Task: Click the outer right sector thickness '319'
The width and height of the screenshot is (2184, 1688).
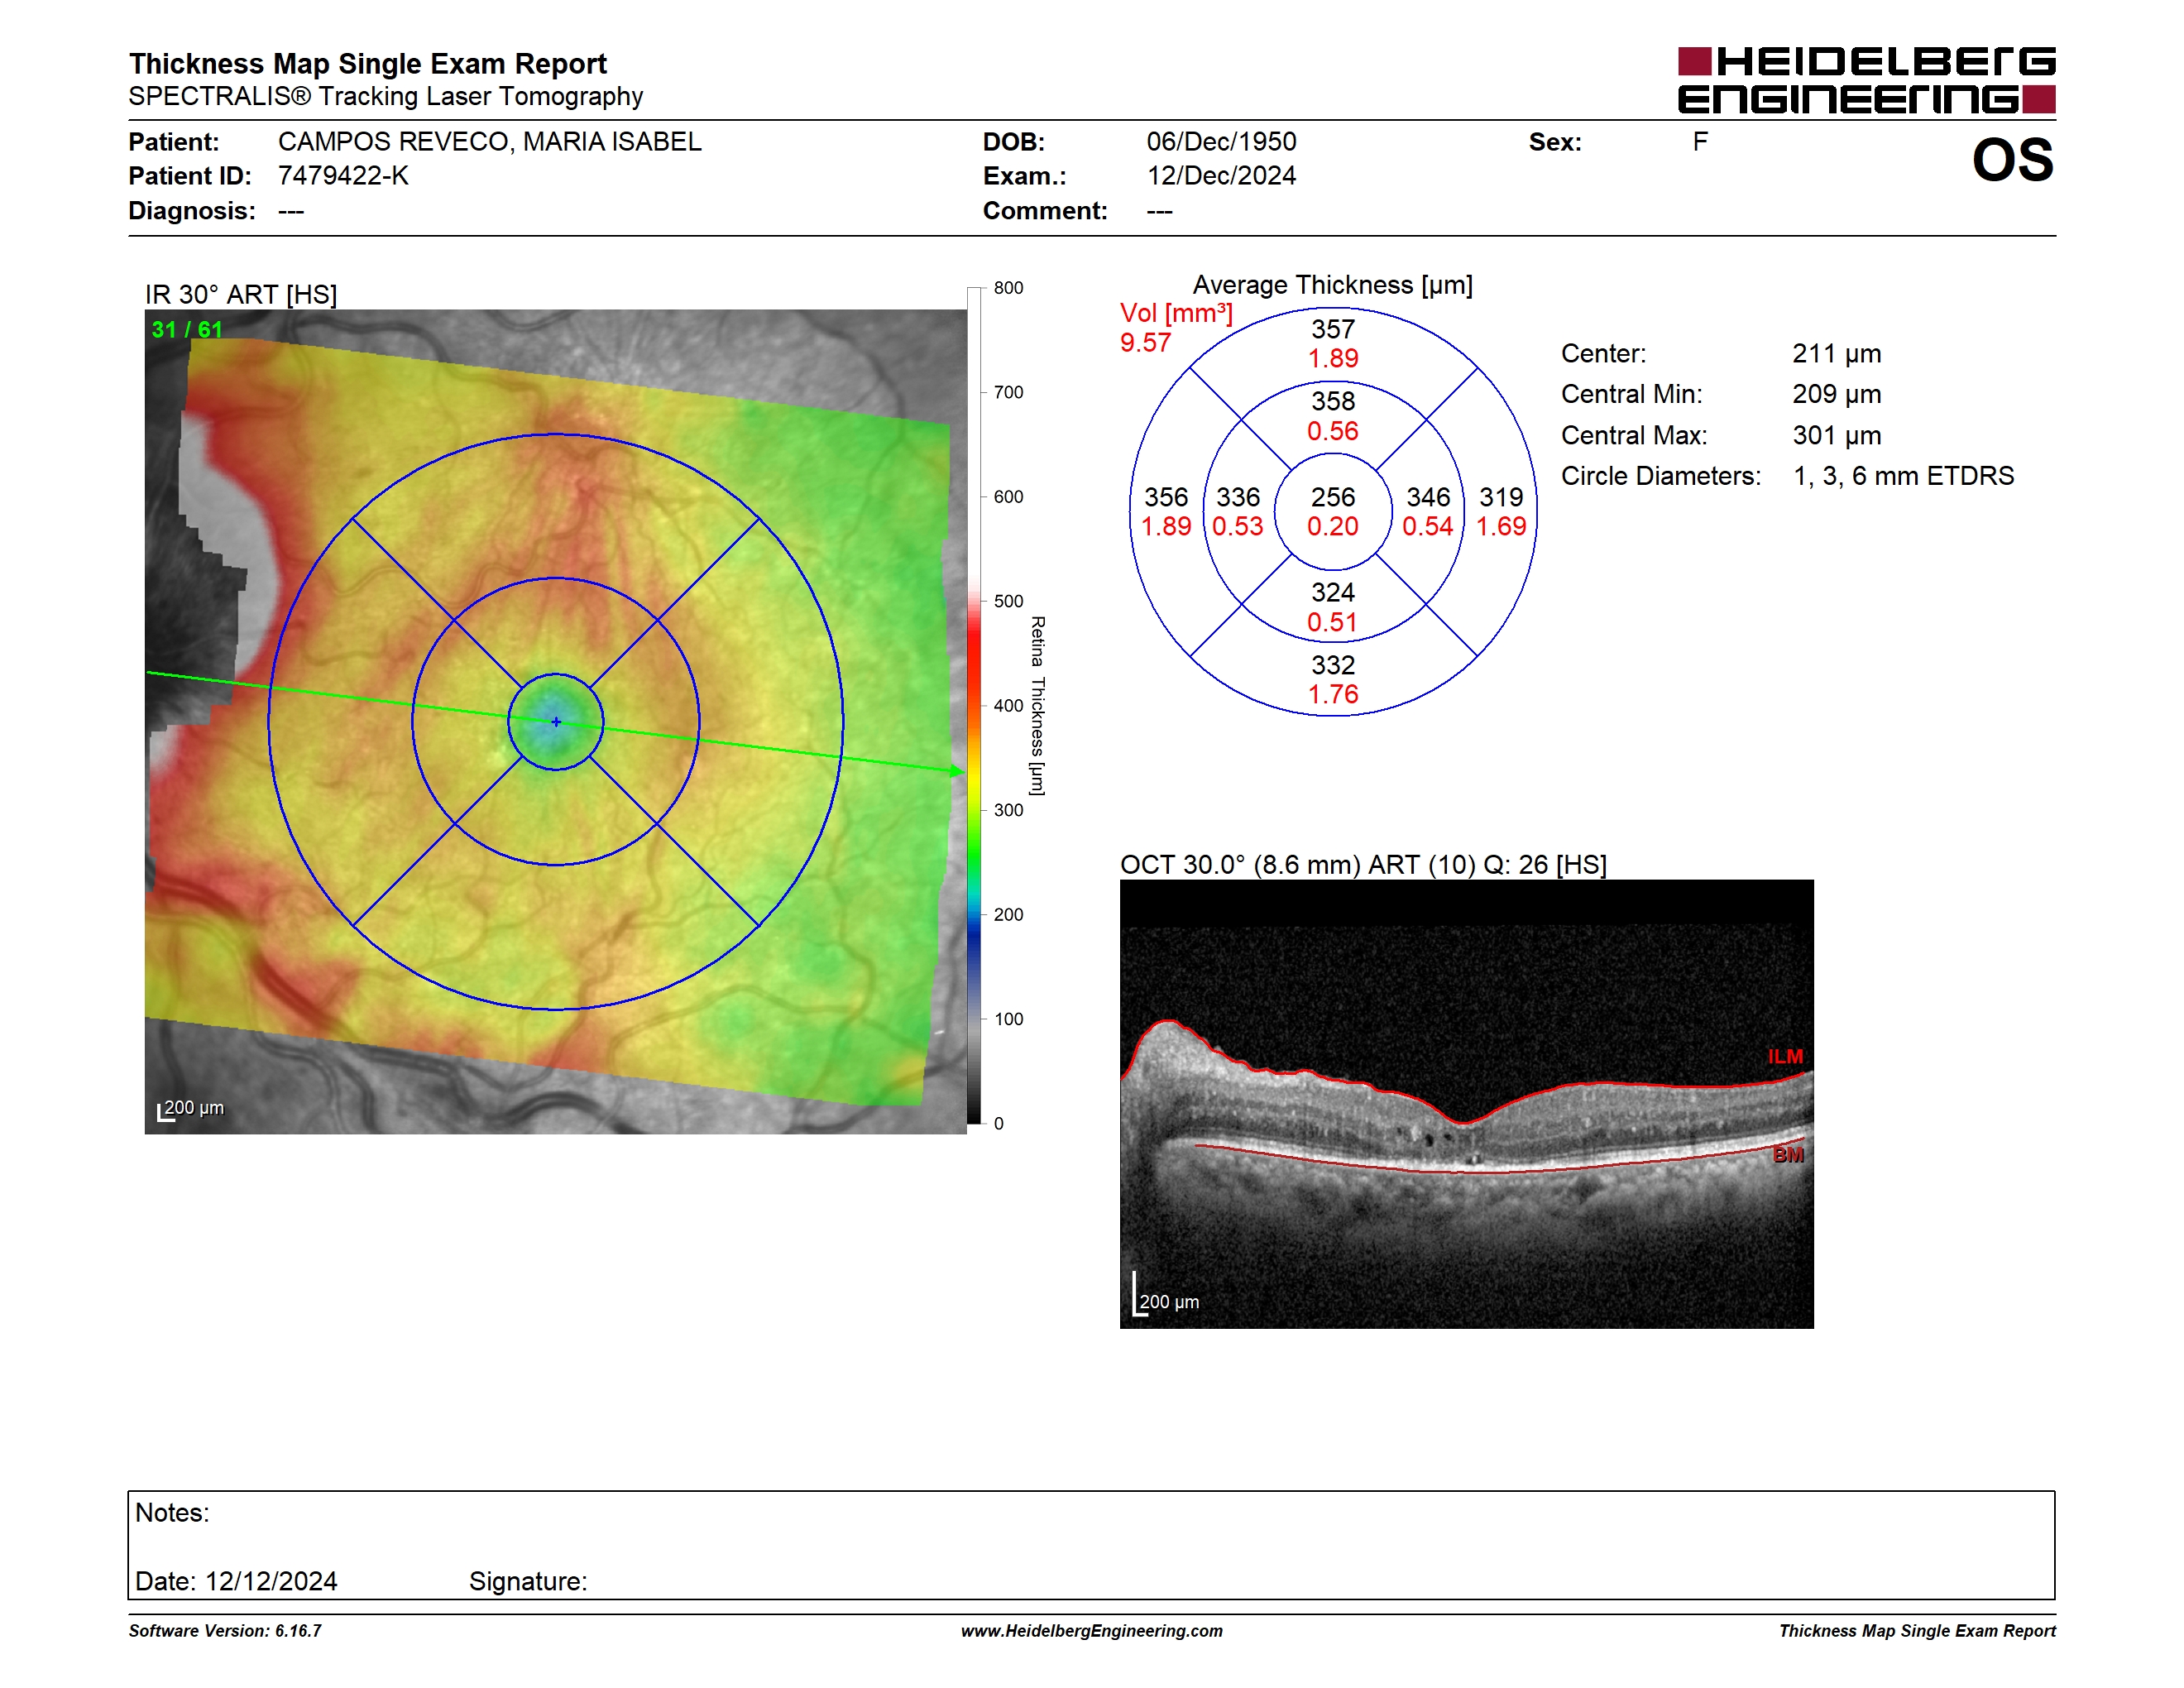Action: pos(1501,497)
